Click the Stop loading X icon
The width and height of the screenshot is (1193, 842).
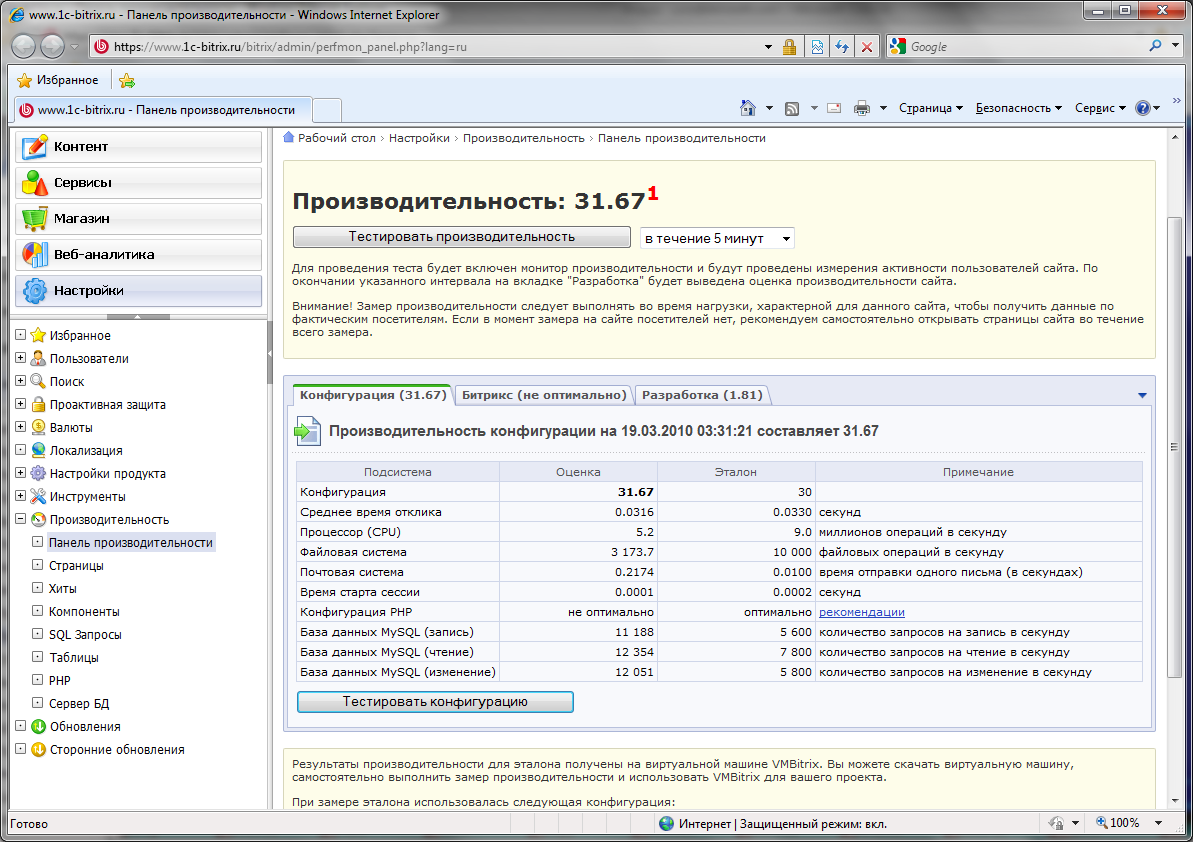tap(867, 47)
